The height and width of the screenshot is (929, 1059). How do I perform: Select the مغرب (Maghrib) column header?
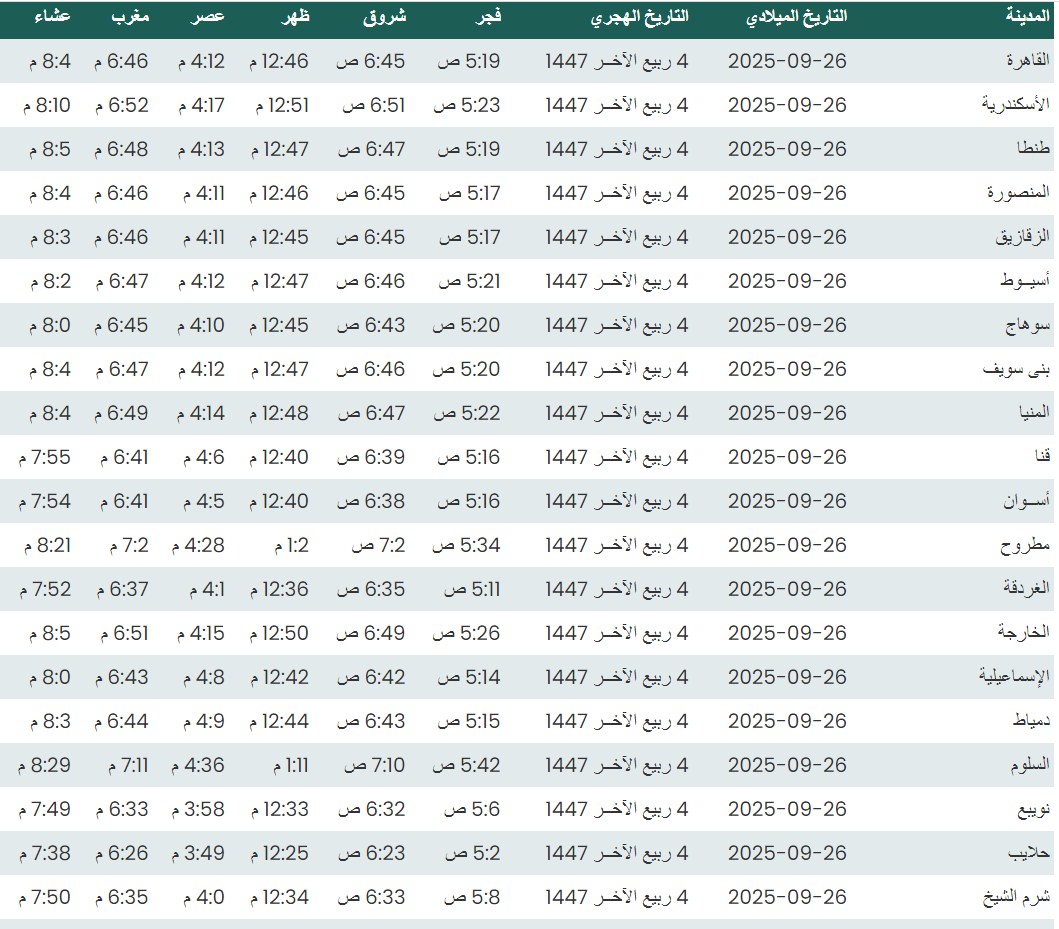[x=128, y=16]
